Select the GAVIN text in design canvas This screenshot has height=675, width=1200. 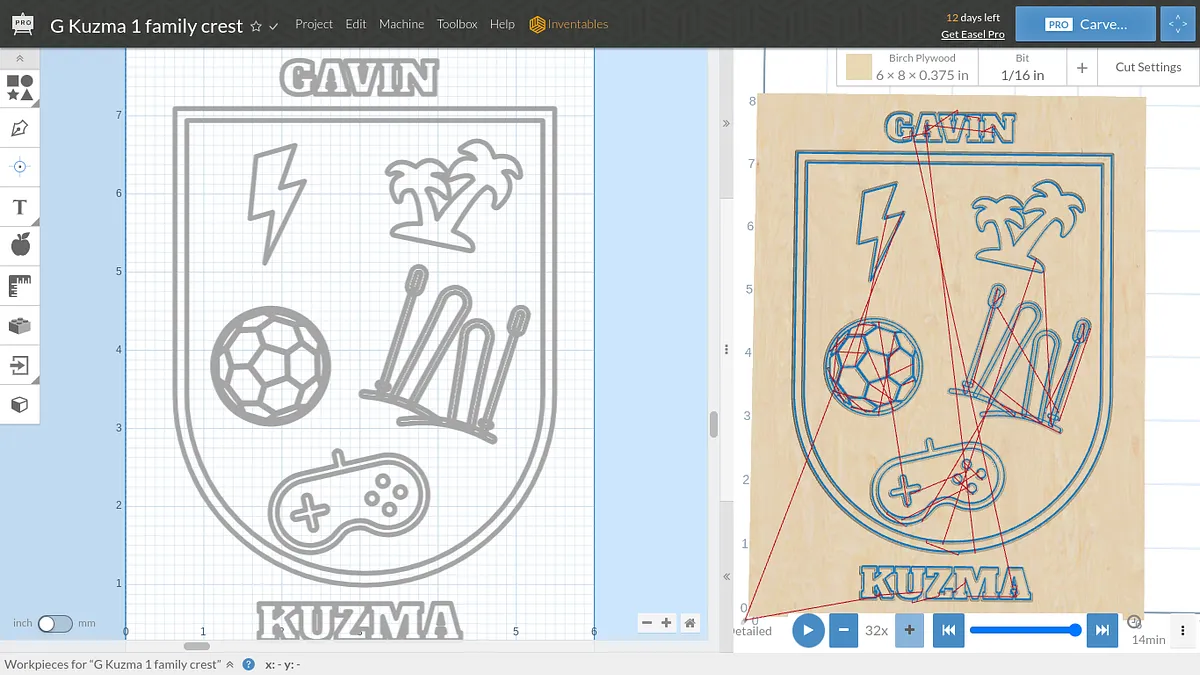[x=360, y=77]
